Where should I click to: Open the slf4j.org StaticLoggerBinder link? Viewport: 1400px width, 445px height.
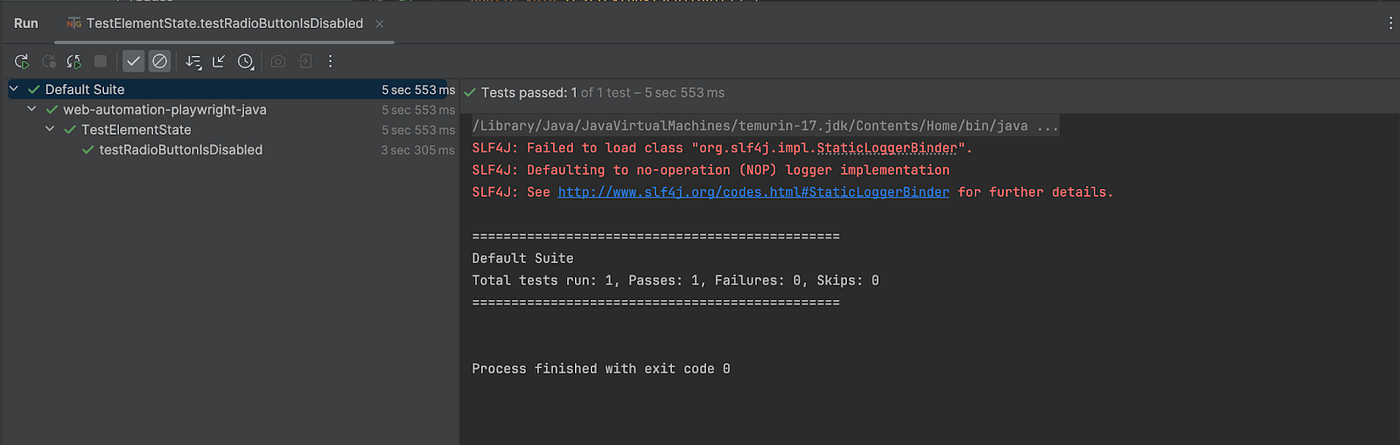click(753, 192)
